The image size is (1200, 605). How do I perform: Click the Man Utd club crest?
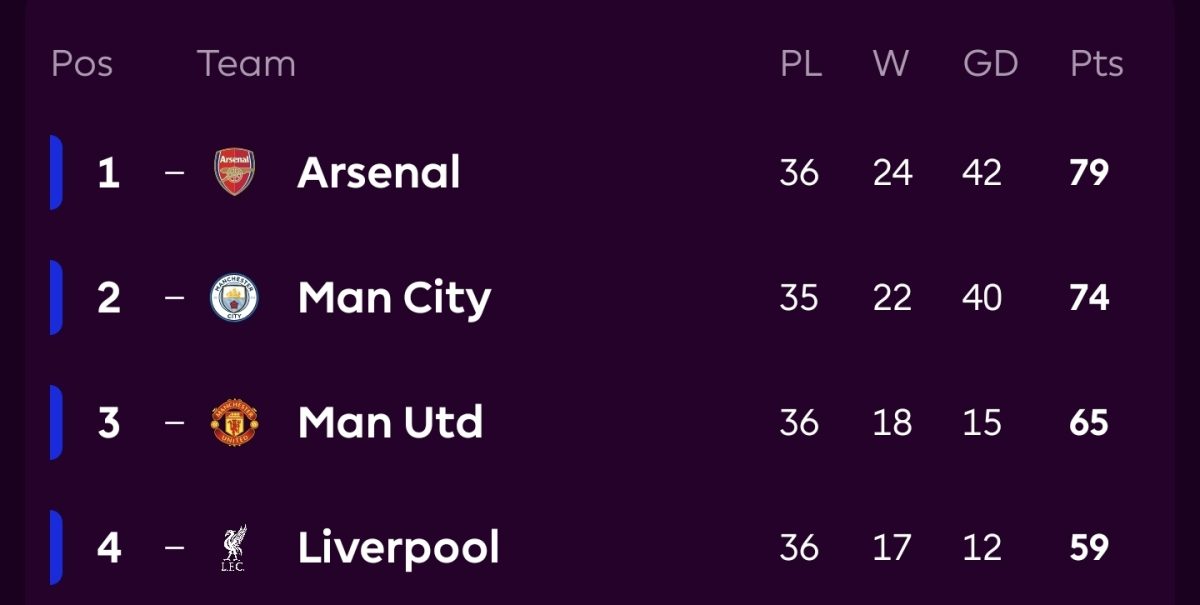pos(235,423)
